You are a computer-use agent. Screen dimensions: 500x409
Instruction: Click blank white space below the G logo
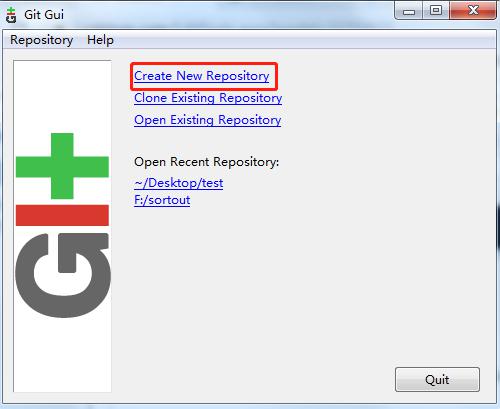[62, 355]
